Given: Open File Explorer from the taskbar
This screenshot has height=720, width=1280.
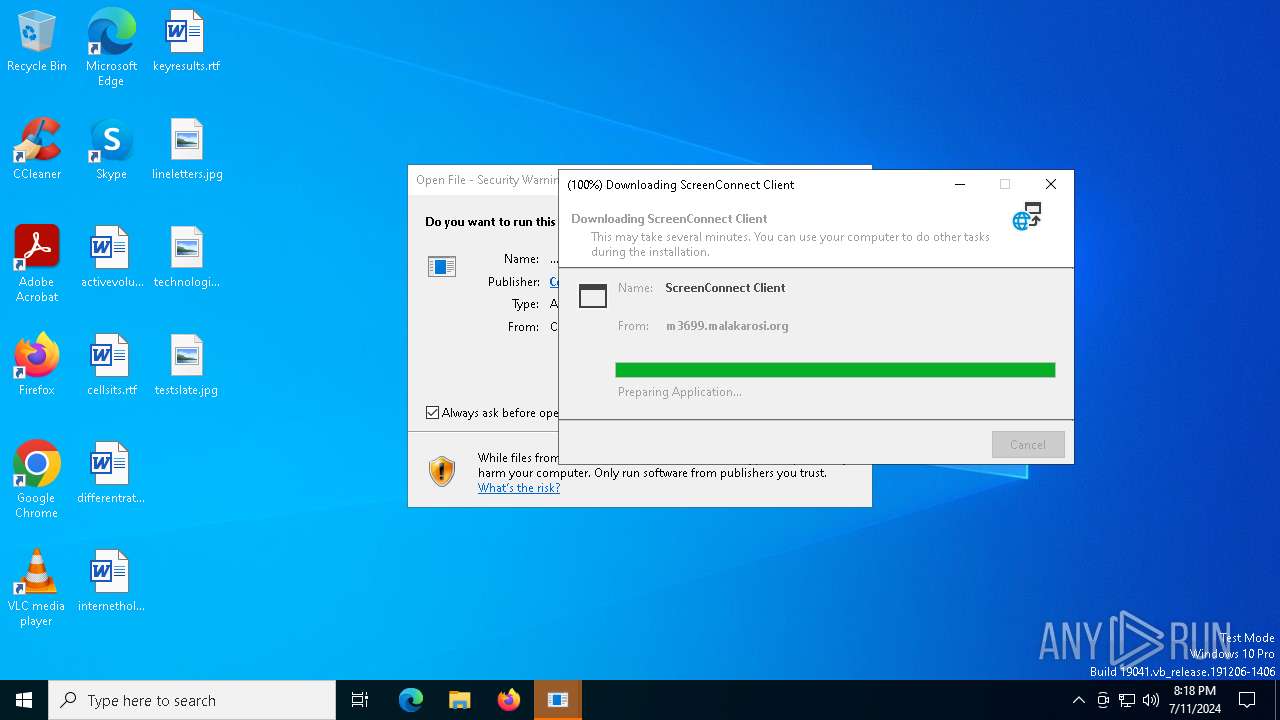Looking at the screenshot, I should tap(460, 700).
